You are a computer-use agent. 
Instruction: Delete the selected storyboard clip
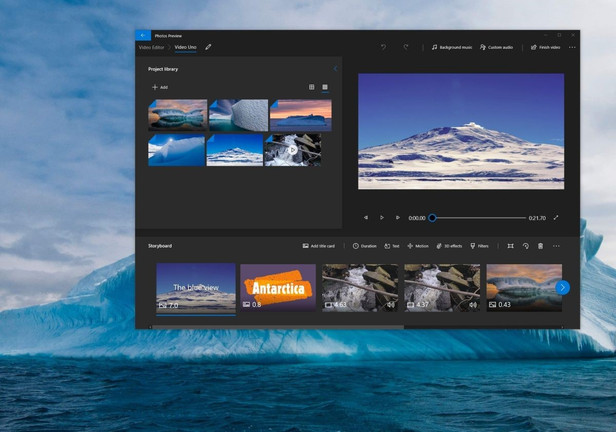point(541,245)
